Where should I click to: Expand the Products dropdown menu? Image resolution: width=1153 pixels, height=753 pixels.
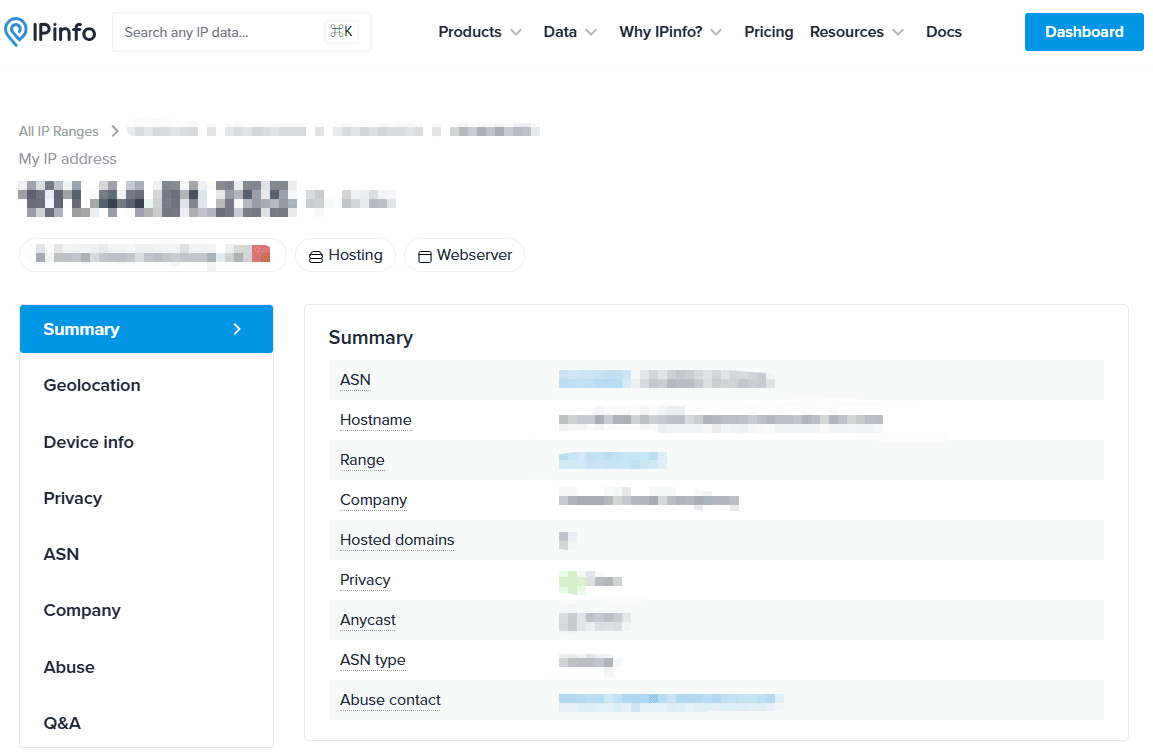(480, 32)
